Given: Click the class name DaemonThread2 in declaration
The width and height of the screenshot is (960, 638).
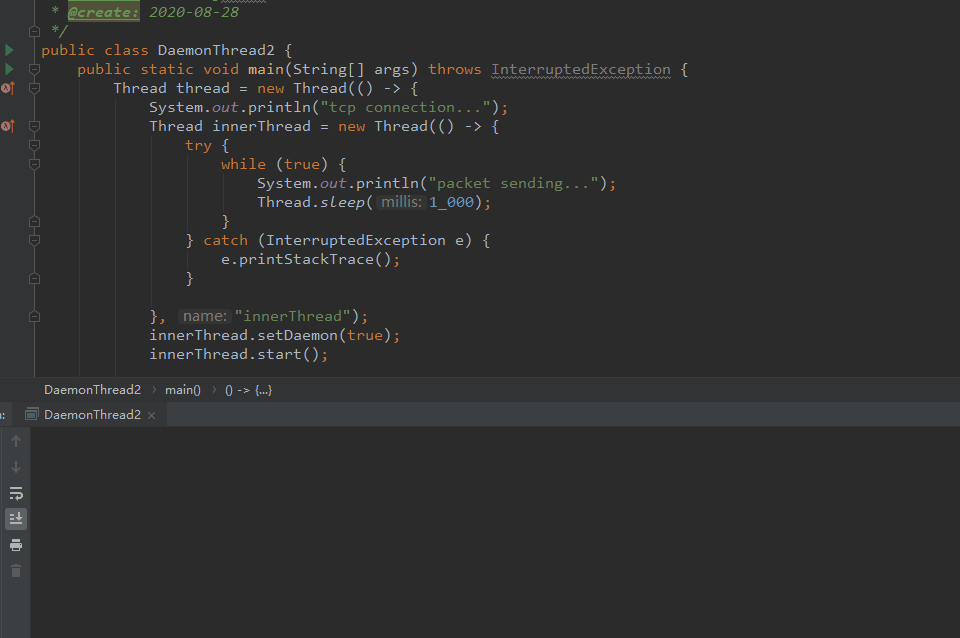Looking at the screenshot, I should [216, 50].
